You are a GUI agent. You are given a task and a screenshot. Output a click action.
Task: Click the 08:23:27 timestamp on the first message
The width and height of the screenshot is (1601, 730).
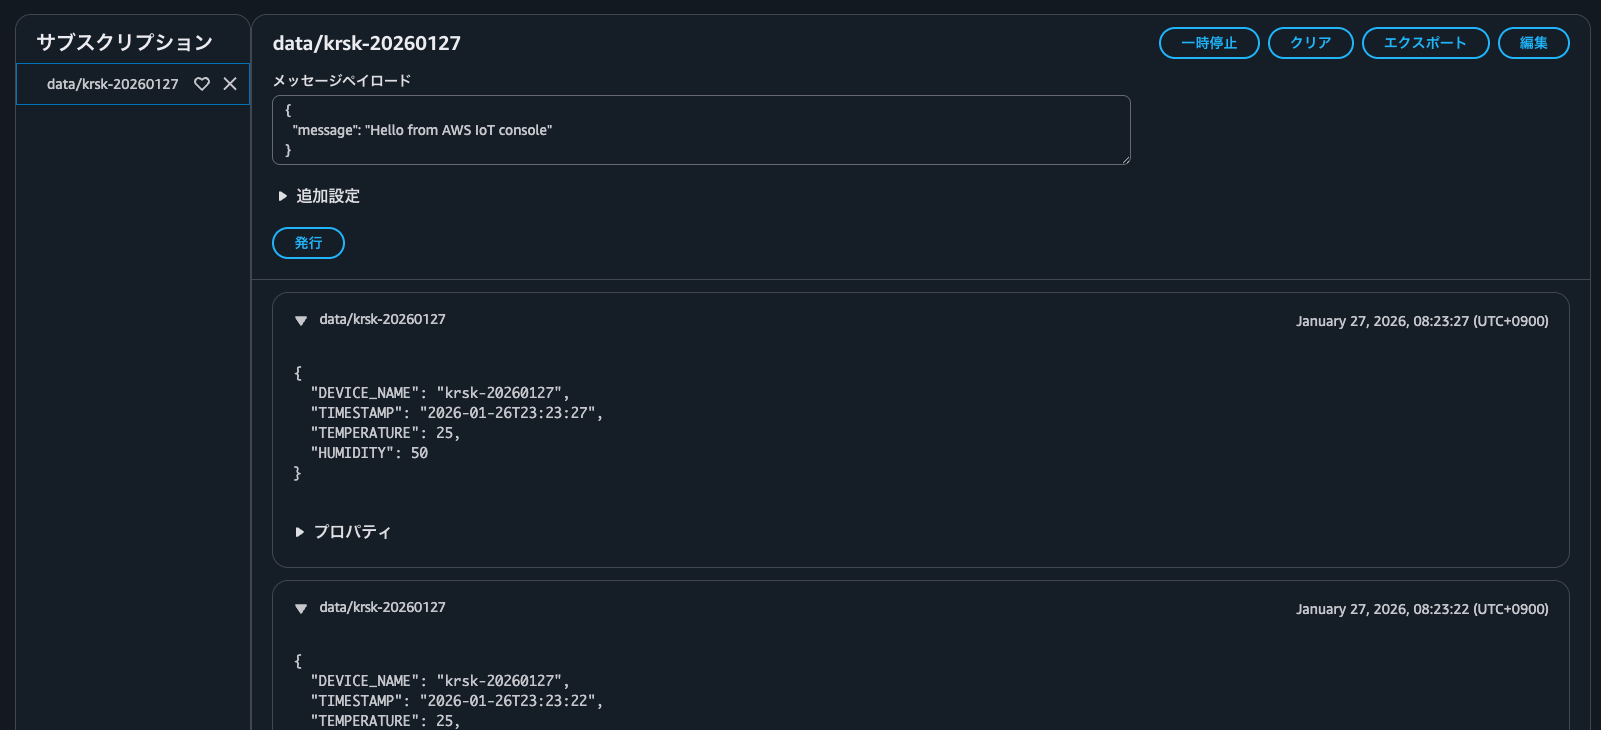click(1421, 321)
